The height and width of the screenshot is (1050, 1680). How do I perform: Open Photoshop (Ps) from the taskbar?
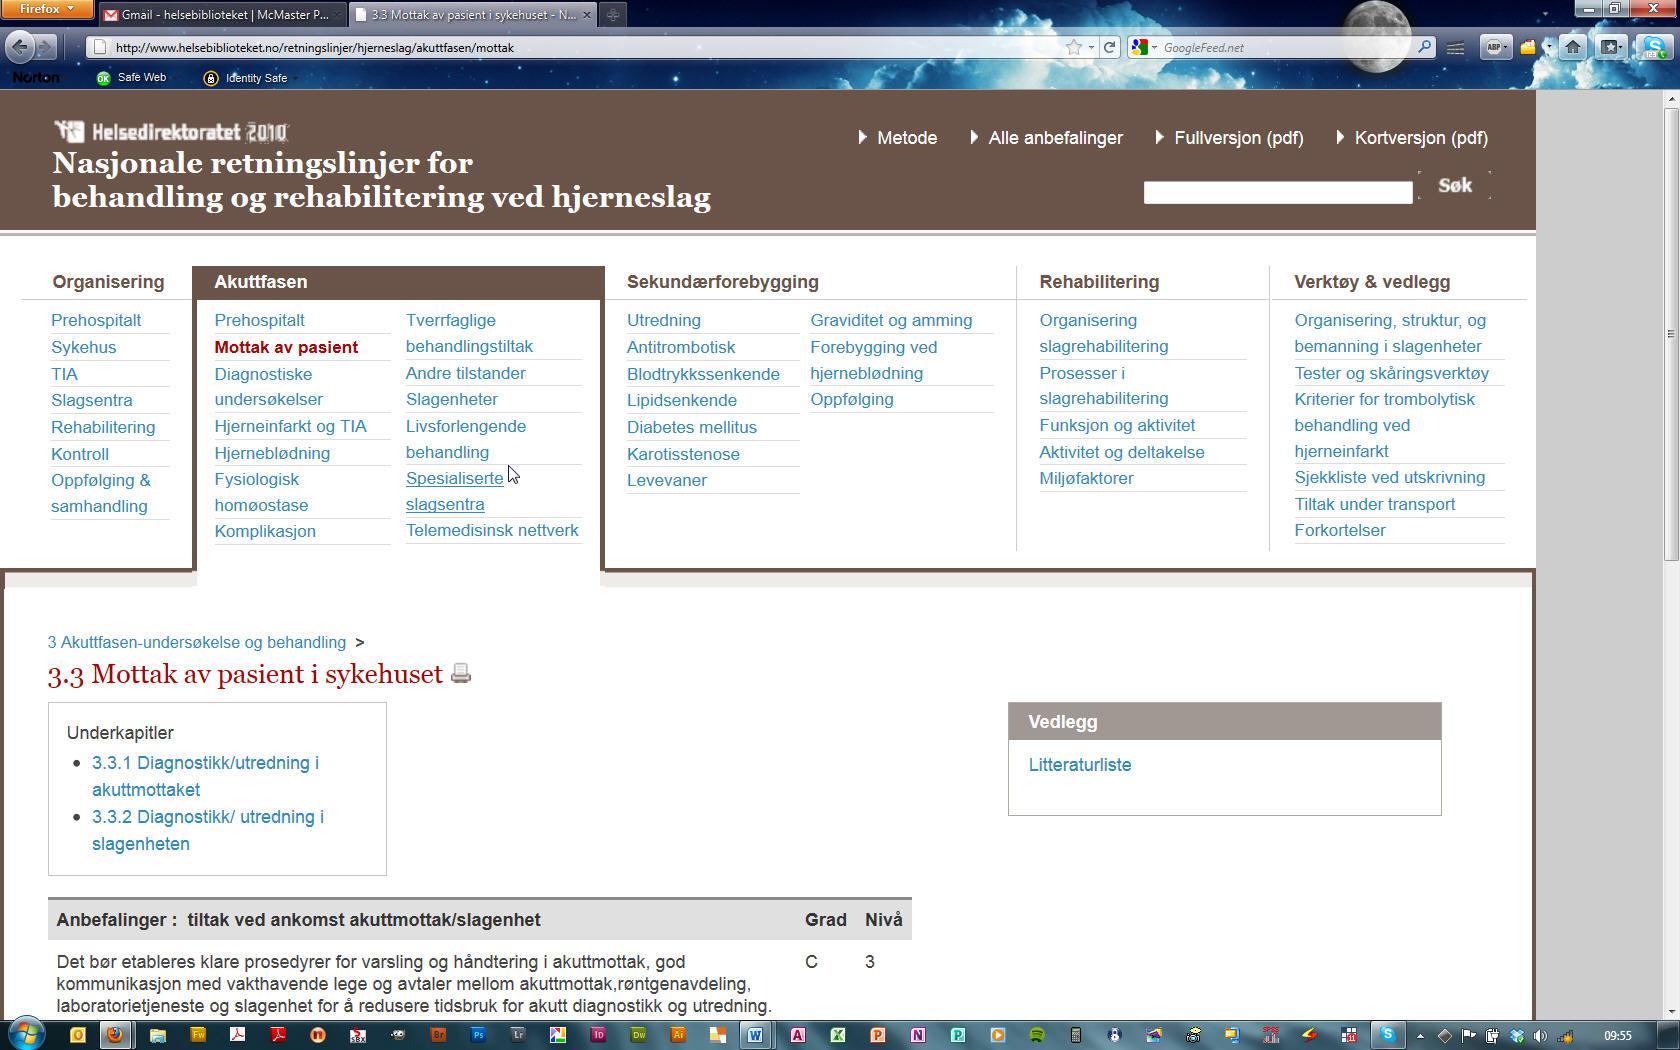point(478,1035)
